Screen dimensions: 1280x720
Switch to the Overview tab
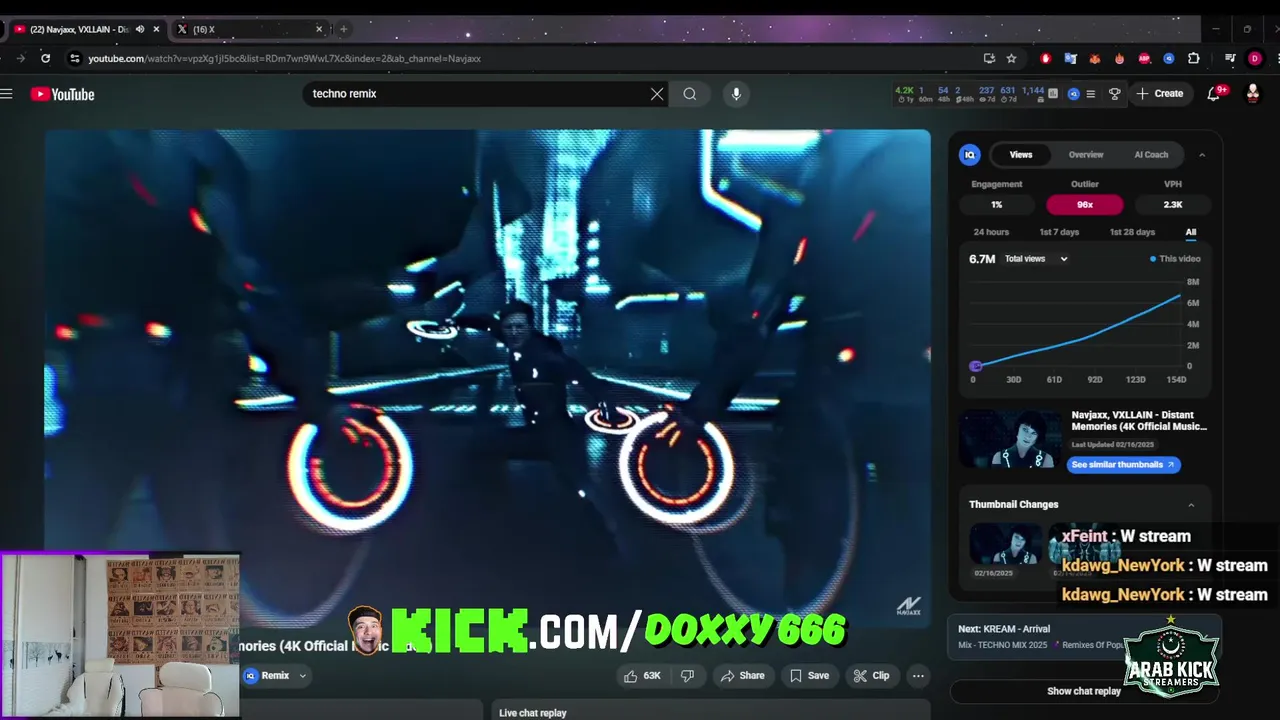1086,155
